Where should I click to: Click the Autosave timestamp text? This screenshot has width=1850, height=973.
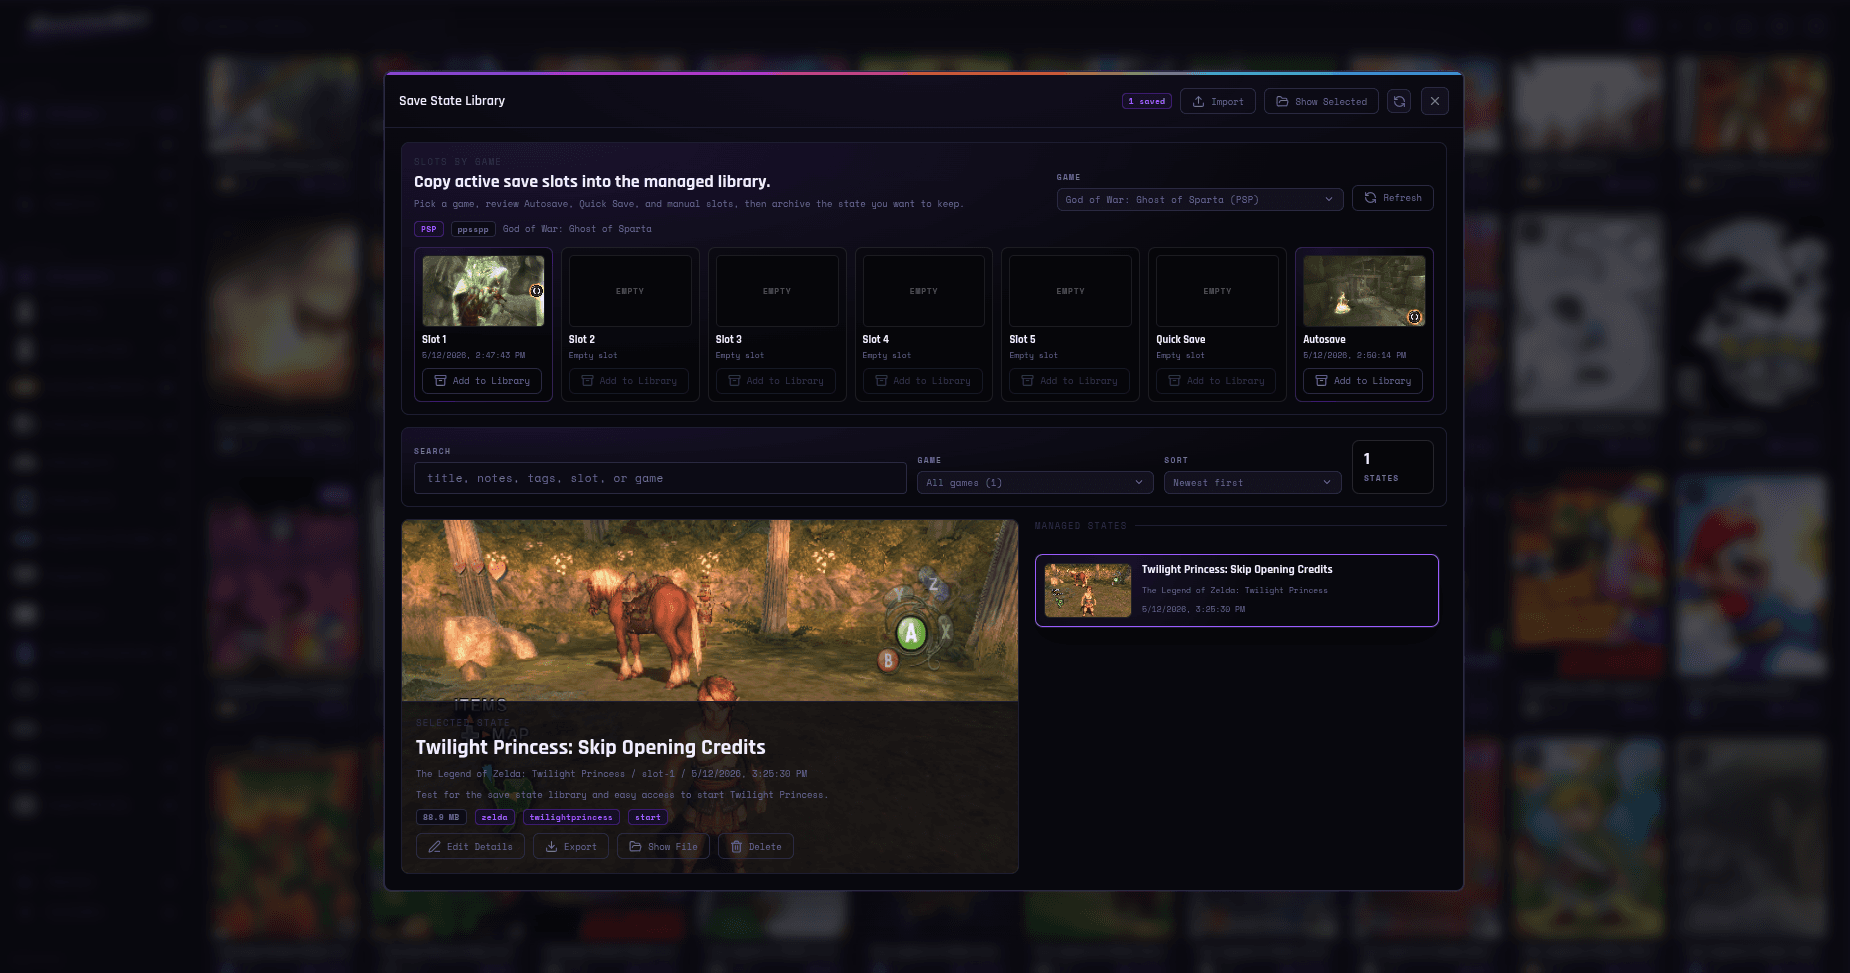(x=1354, y=355)
